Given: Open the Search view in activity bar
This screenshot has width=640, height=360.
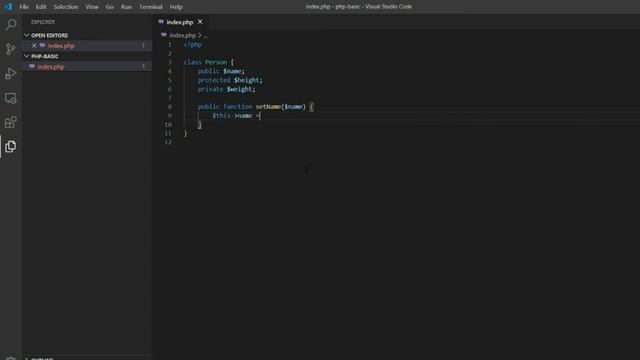Looking at the screenshot, I should (x=11, y=25).
